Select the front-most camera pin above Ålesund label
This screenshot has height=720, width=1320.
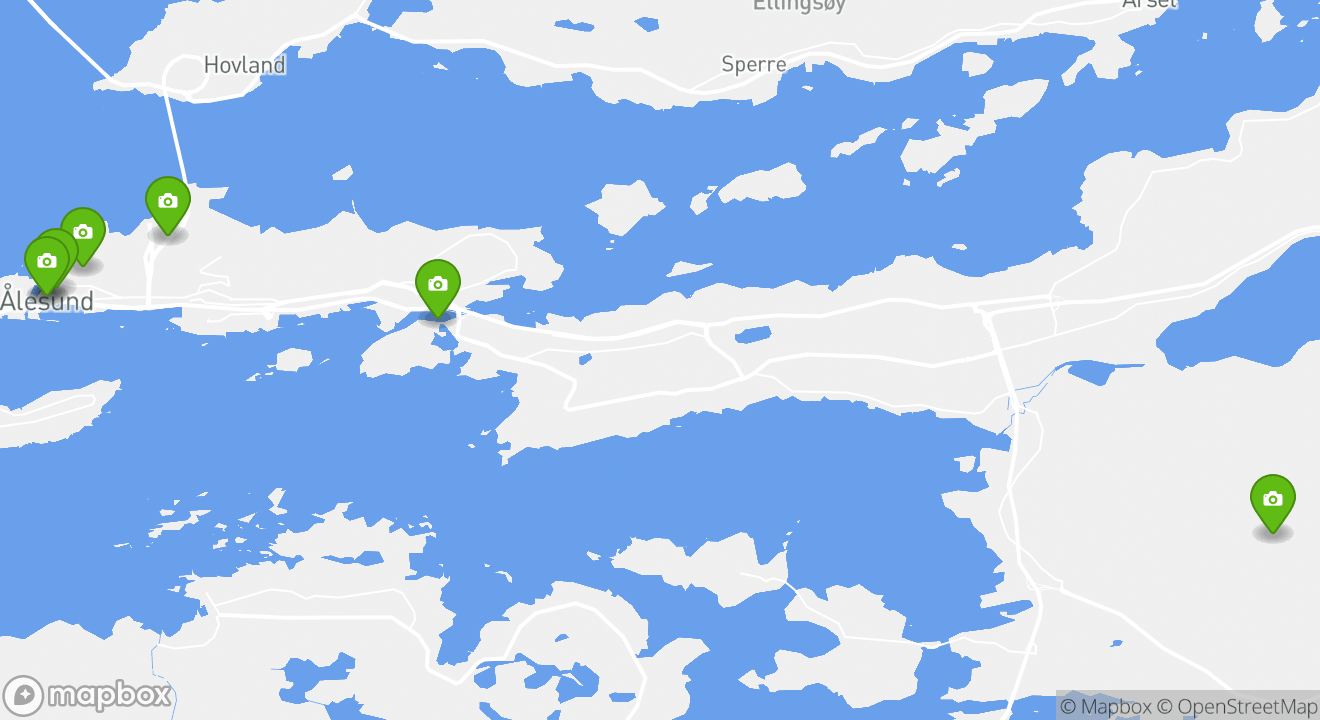pyautogui.click(x=46, y=264)
